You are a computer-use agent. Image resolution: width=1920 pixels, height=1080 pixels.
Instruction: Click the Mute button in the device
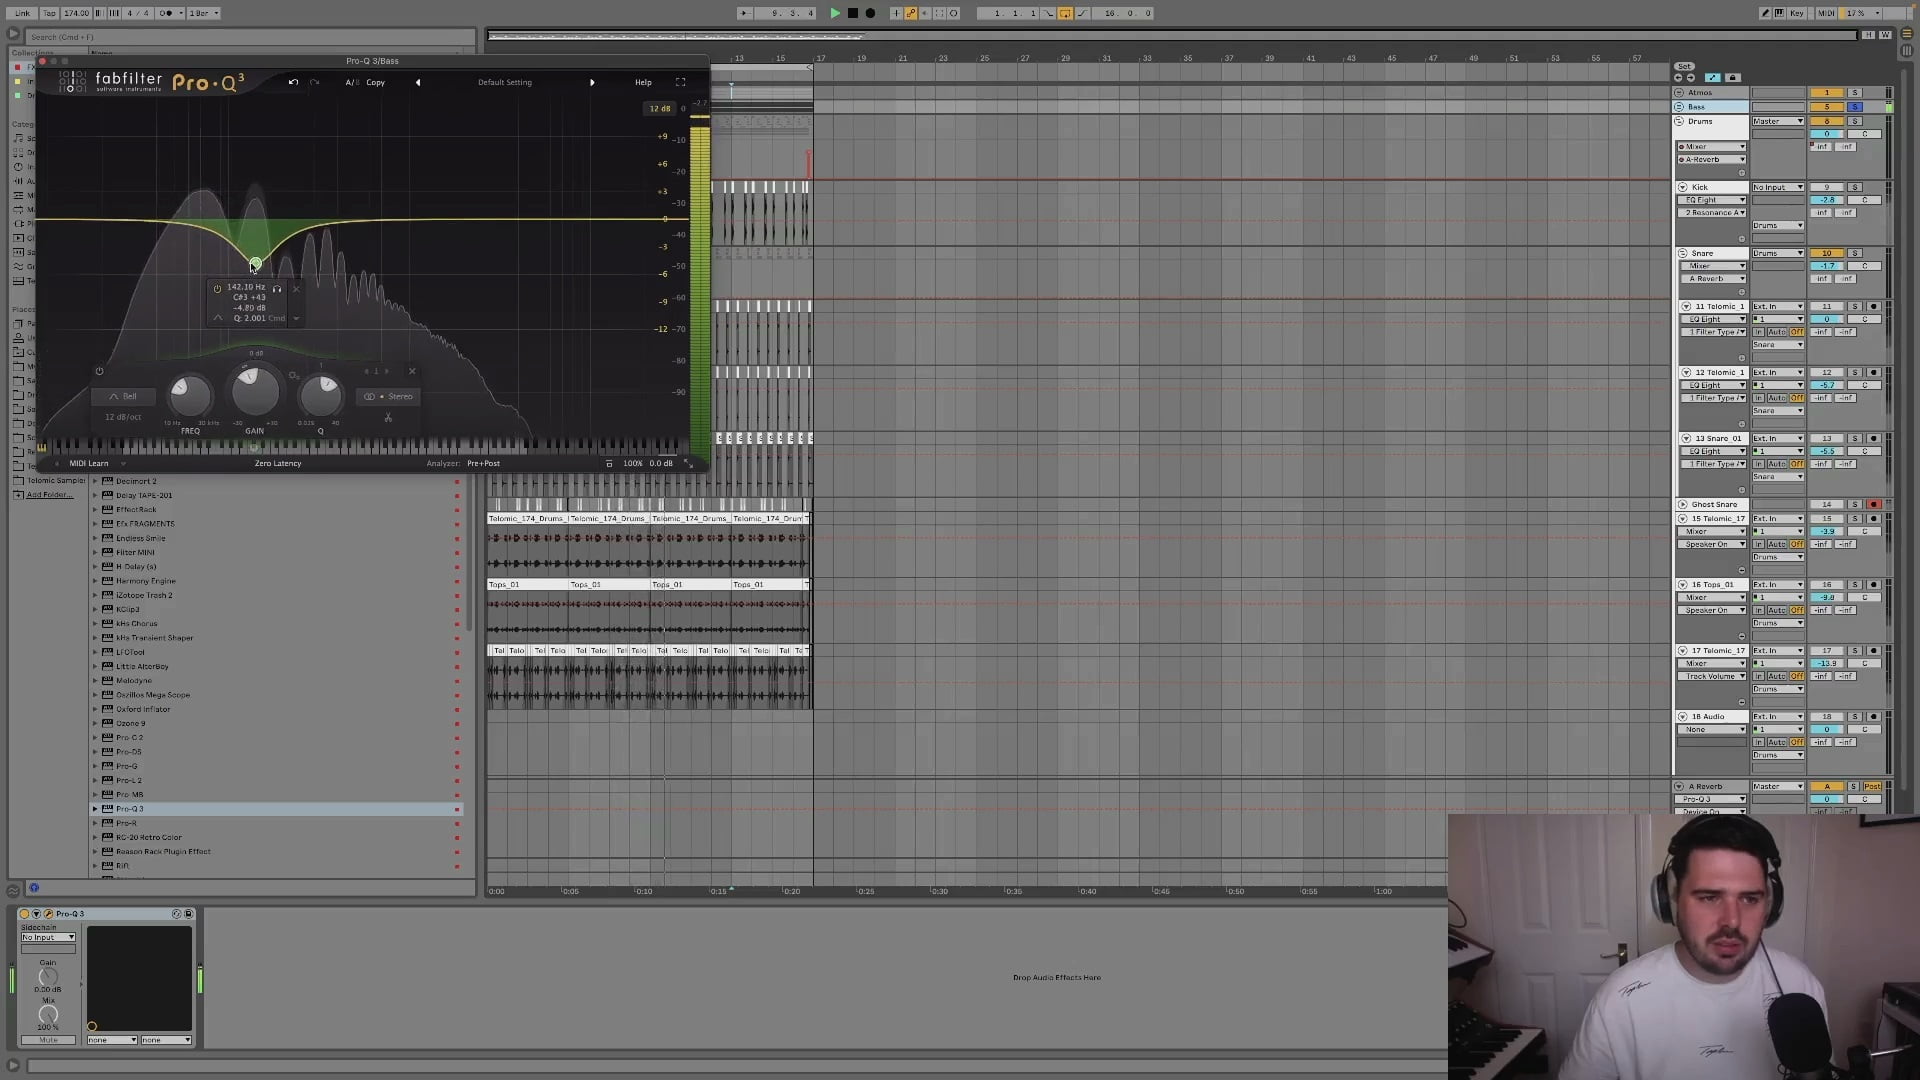(48, 1040)
